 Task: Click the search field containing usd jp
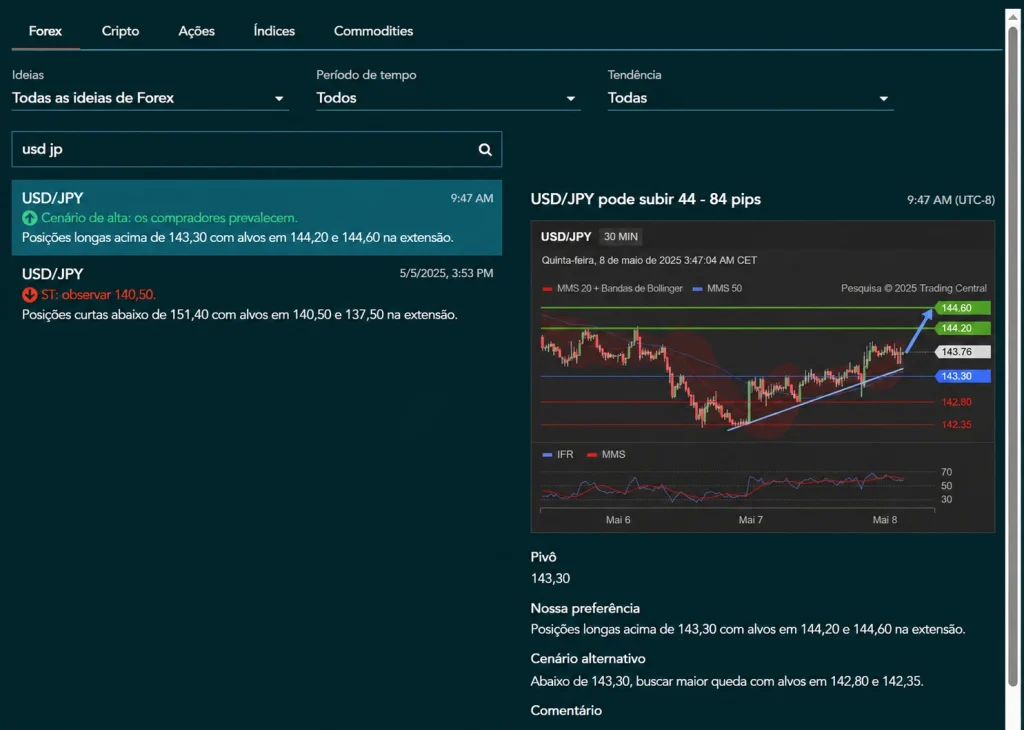pos(257,149)
